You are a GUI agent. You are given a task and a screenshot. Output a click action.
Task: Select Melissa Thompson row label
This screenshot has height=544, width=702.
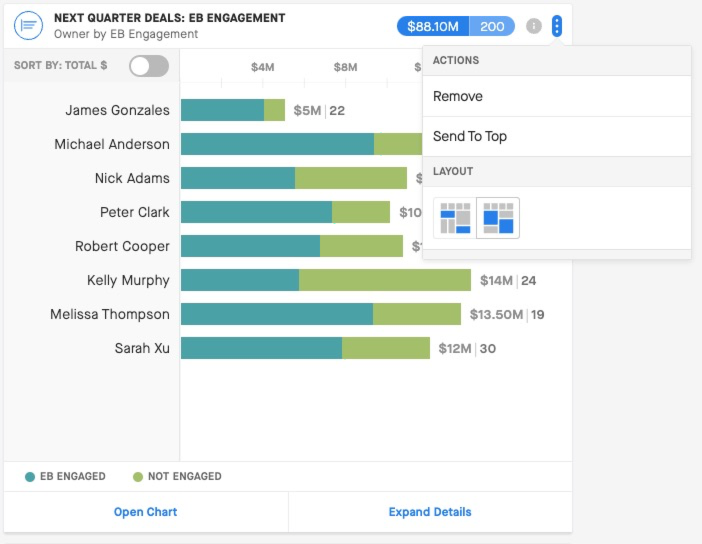[110, 314]
